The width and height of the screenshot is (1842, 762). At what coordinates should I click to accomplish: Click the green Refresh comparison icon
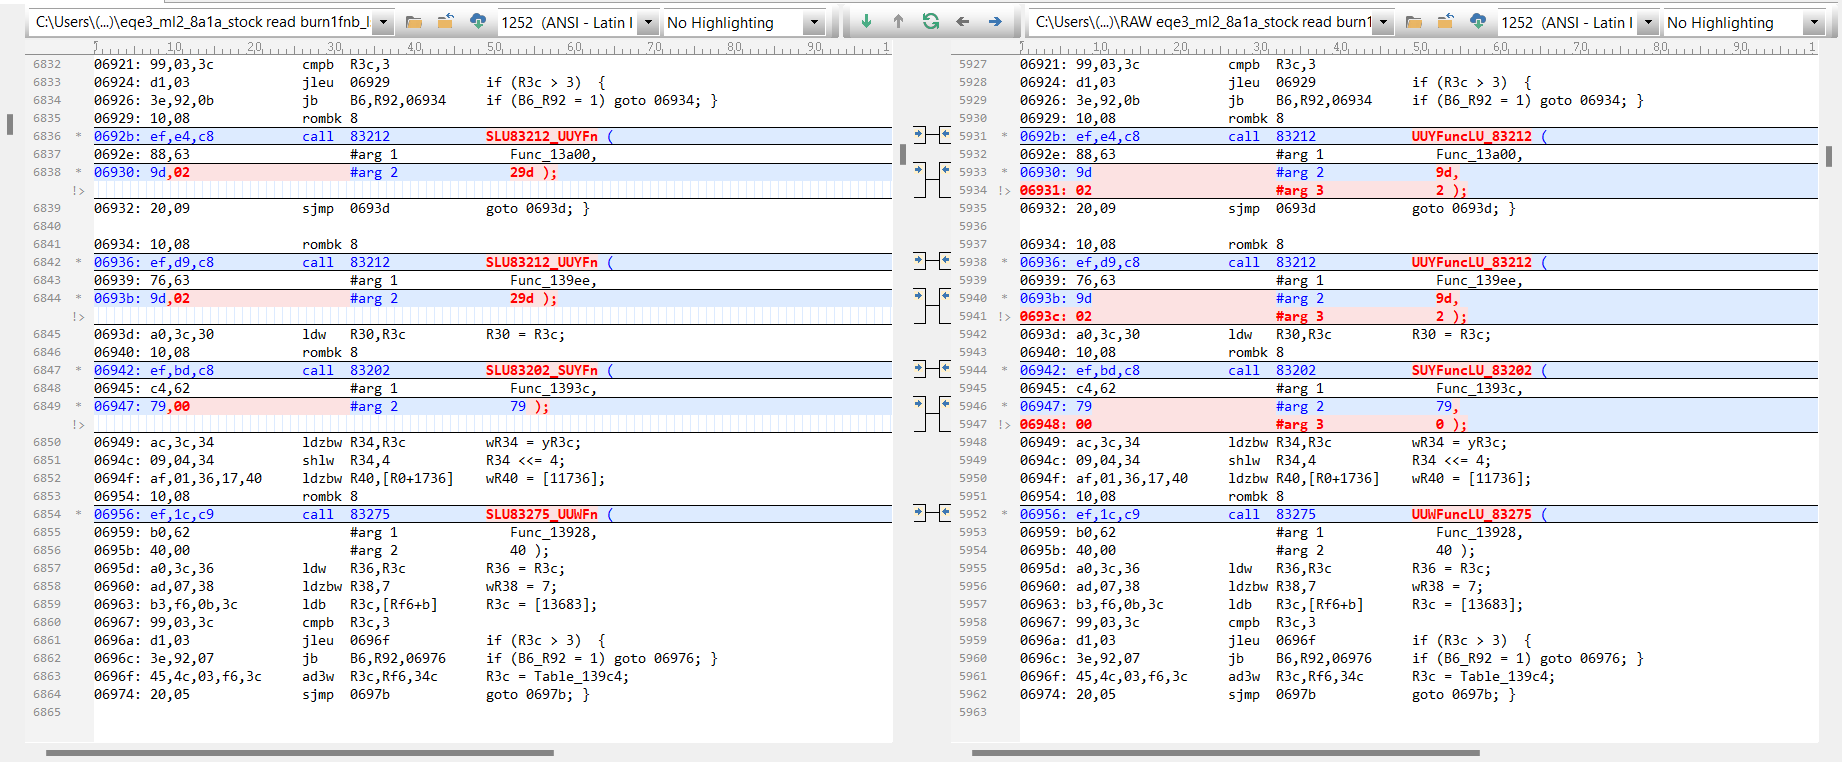(x=930, y=21)
